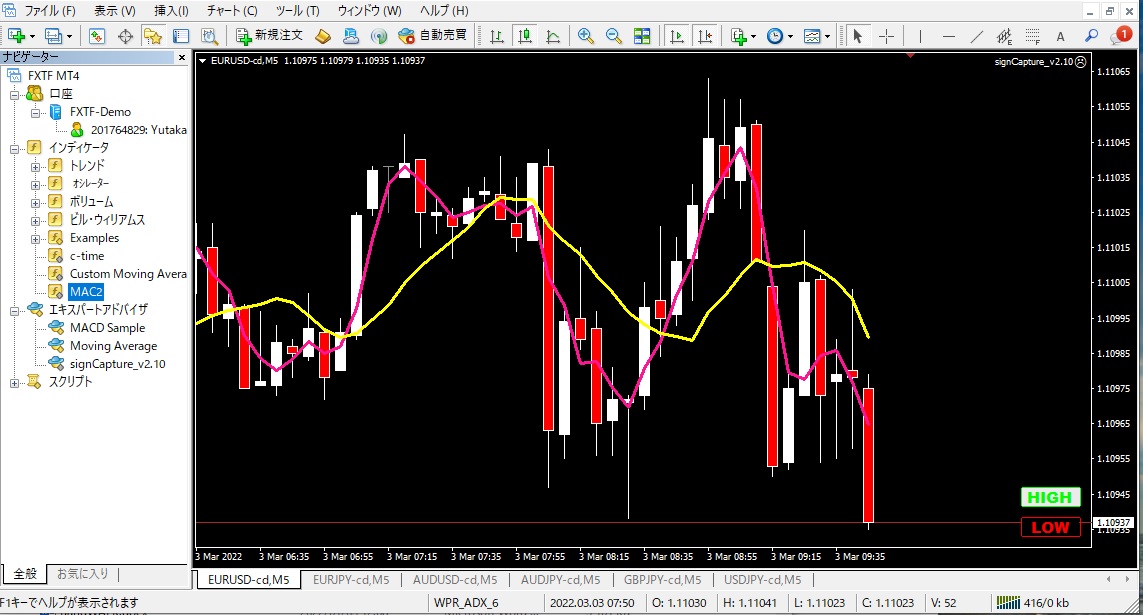Click the 新規注文 new order button
The width and height of the screenshot is (1143, 615).
click(x=270, y=36)
